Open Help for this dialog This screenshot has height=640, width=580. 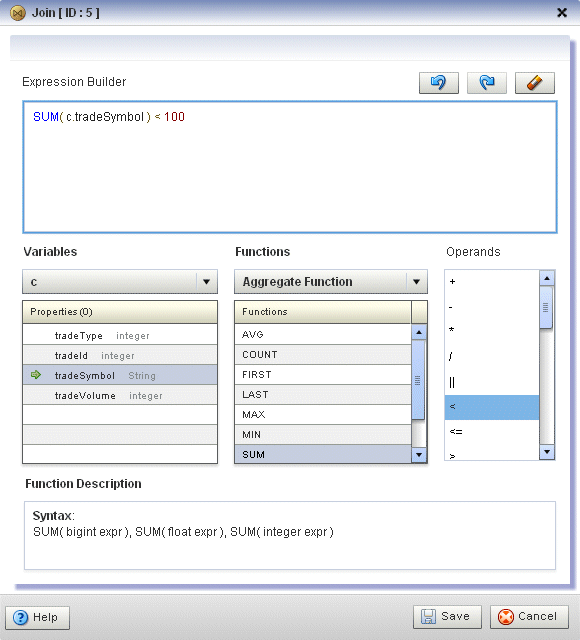[37, 617]
